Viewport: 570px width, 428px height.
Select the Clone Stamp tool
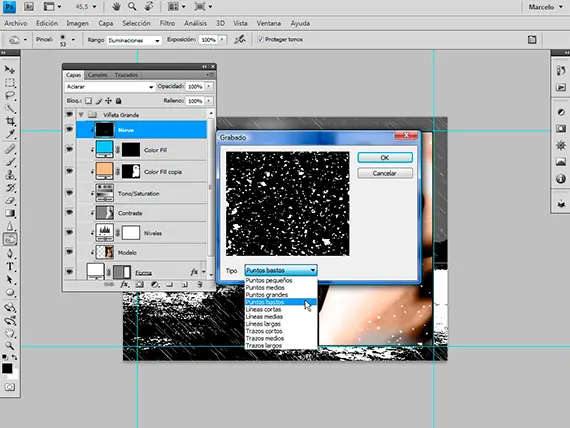pyautogui.click(x=10, y=175)
